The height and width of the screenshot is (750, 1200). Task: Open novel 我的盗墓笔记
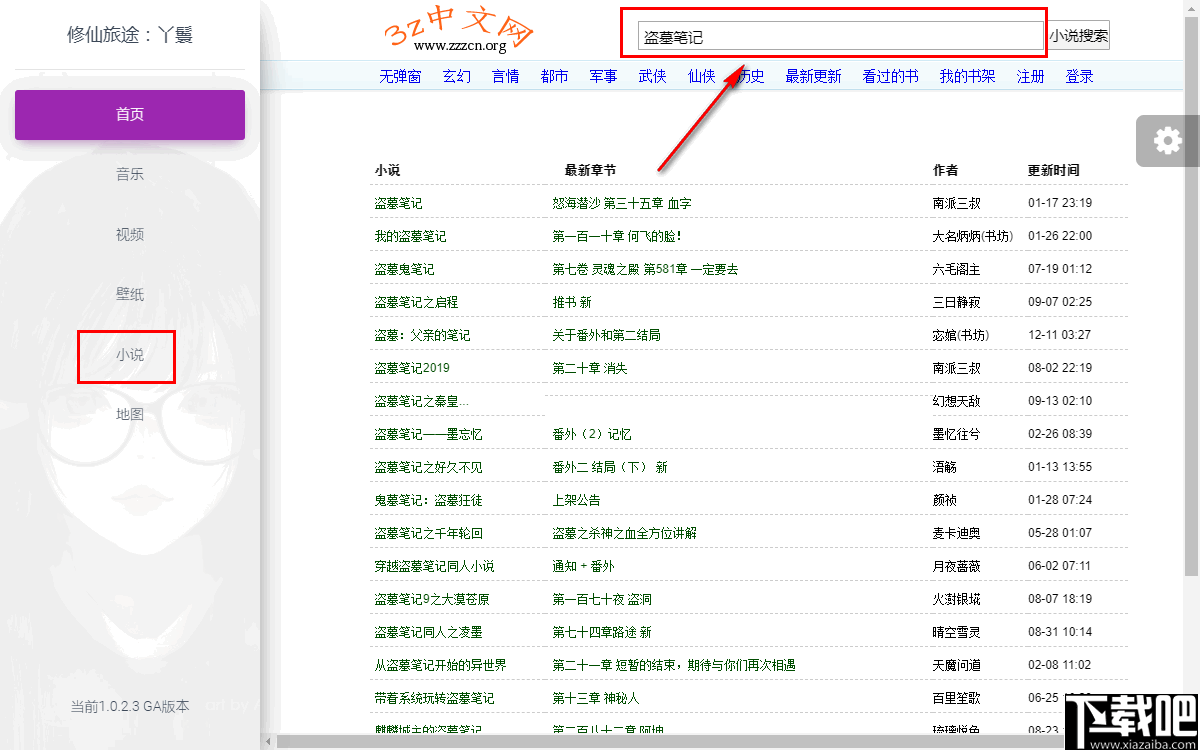click(411, 236)
